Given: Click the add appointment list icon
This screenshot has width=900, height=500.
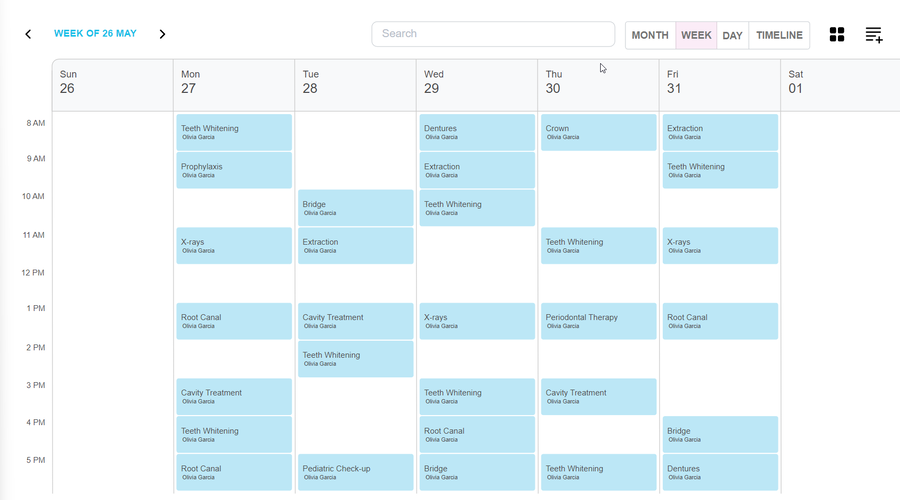Looking at the screenshot, I should (873, 35).
